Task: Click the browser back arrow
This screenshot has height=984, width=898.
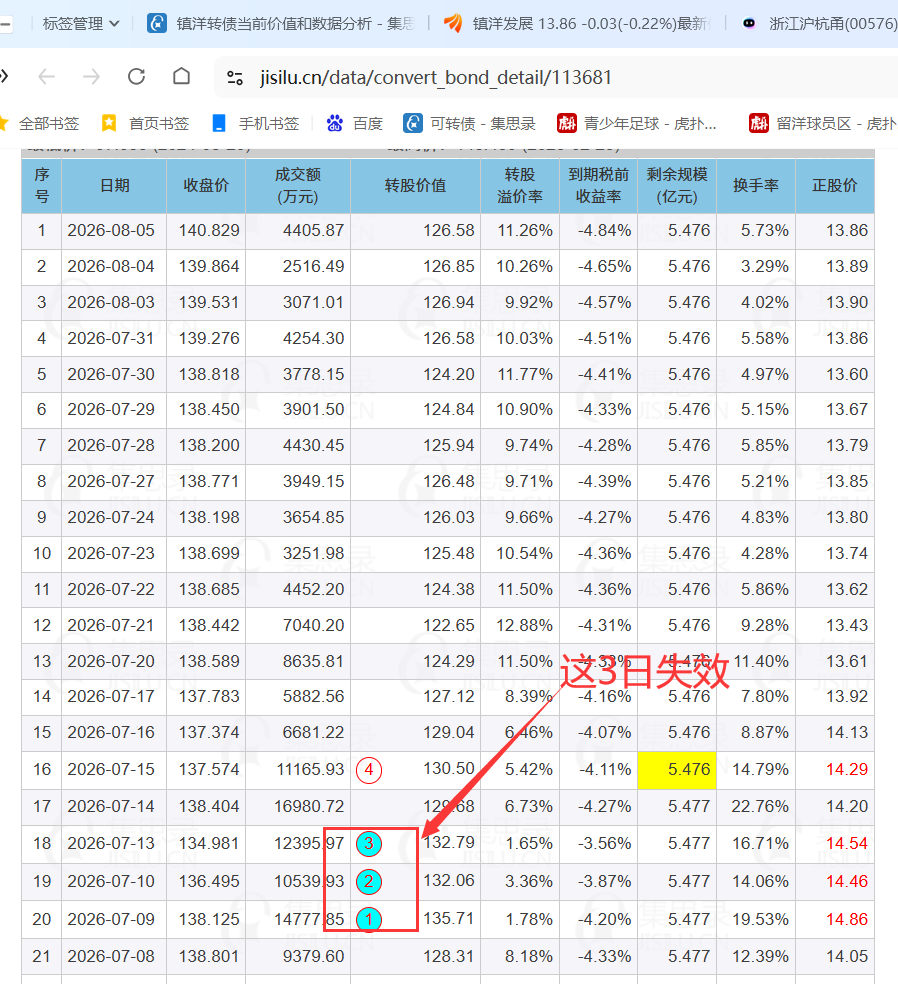Action: point(46,77)
